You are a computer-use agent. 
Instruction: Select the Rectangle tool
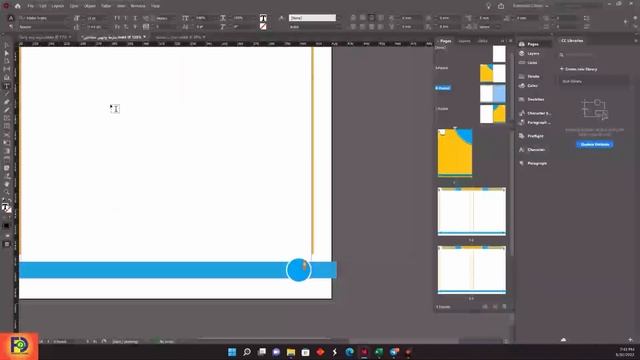(7, 127)
